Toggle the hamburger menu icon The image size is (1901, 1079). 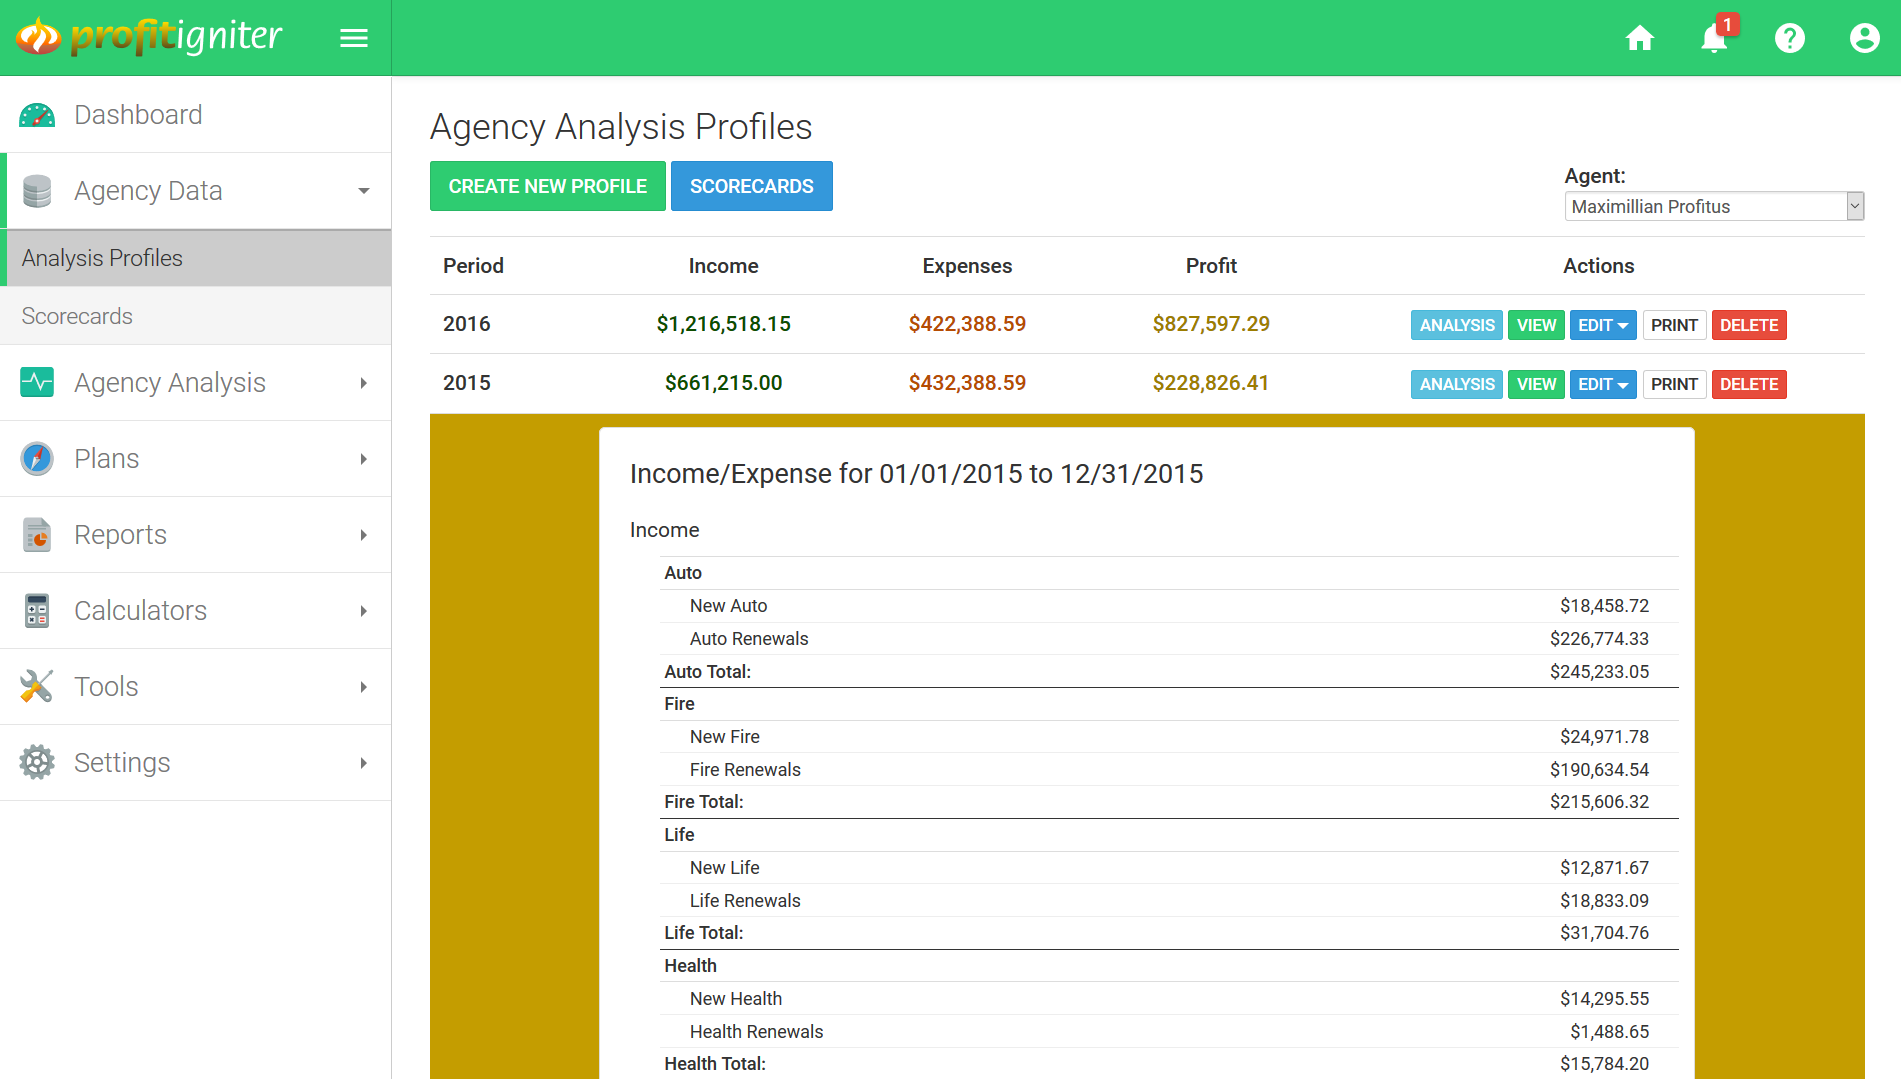(354, 38)
